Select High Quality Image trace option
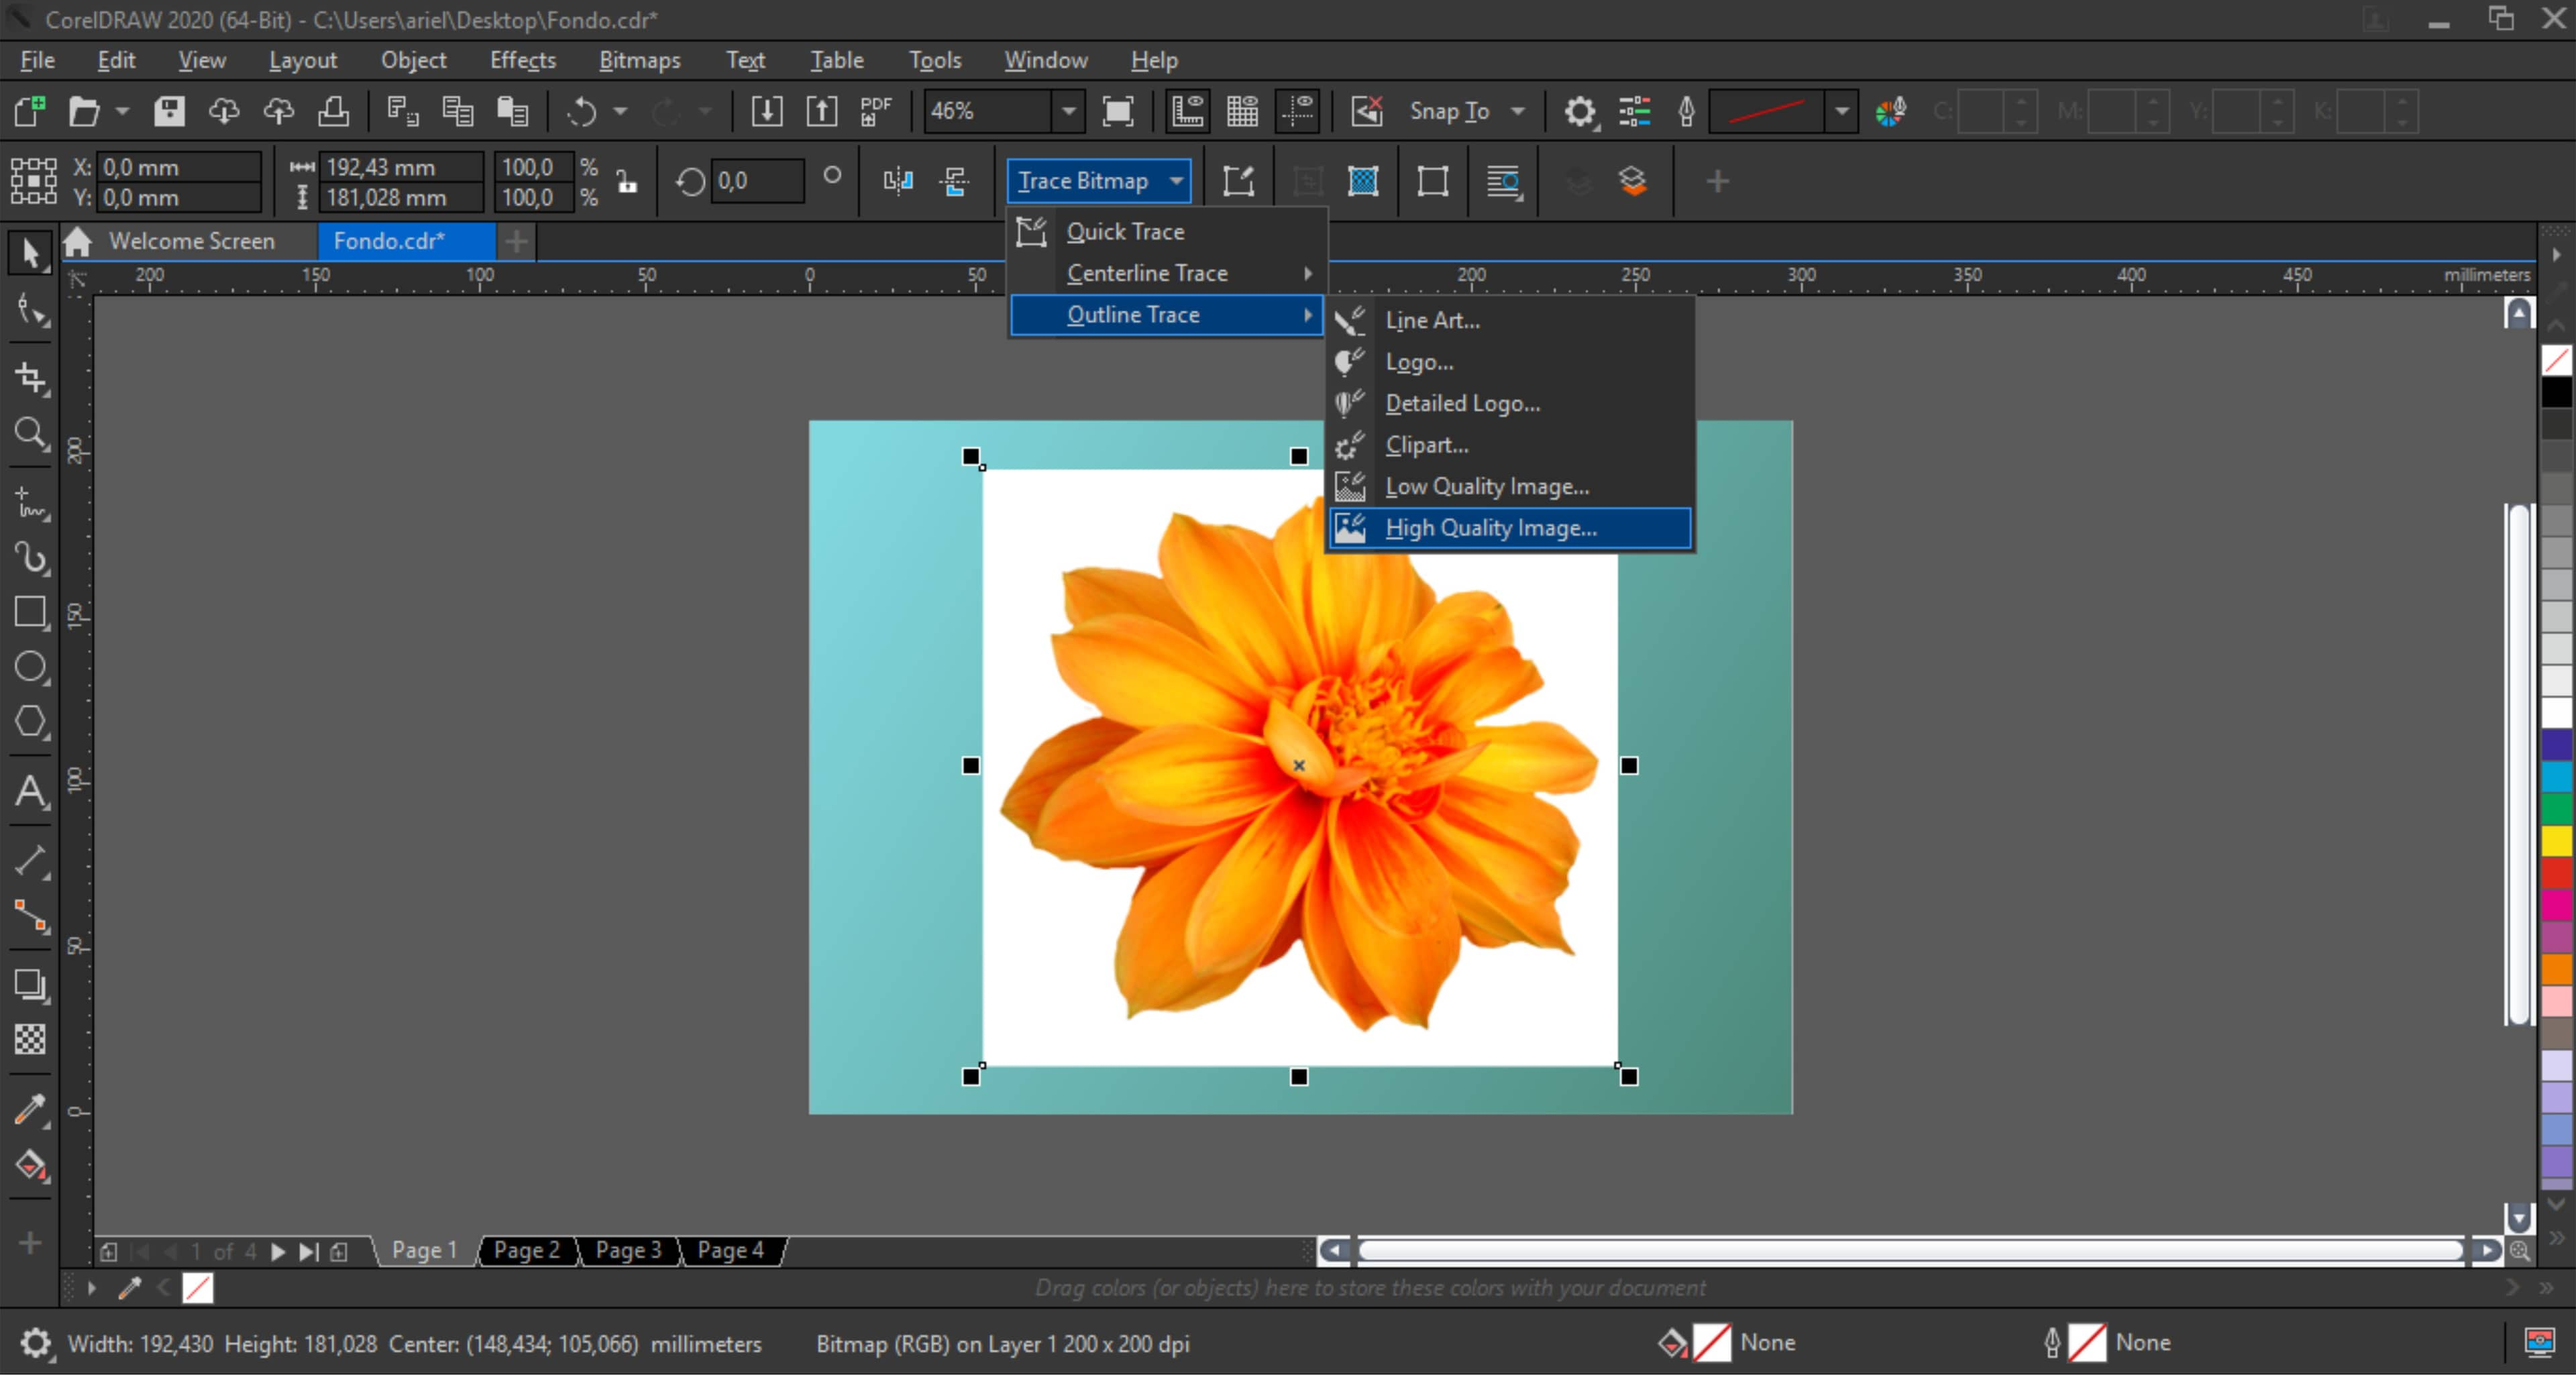2576x1375 pixels. (x=1491, y=527)
